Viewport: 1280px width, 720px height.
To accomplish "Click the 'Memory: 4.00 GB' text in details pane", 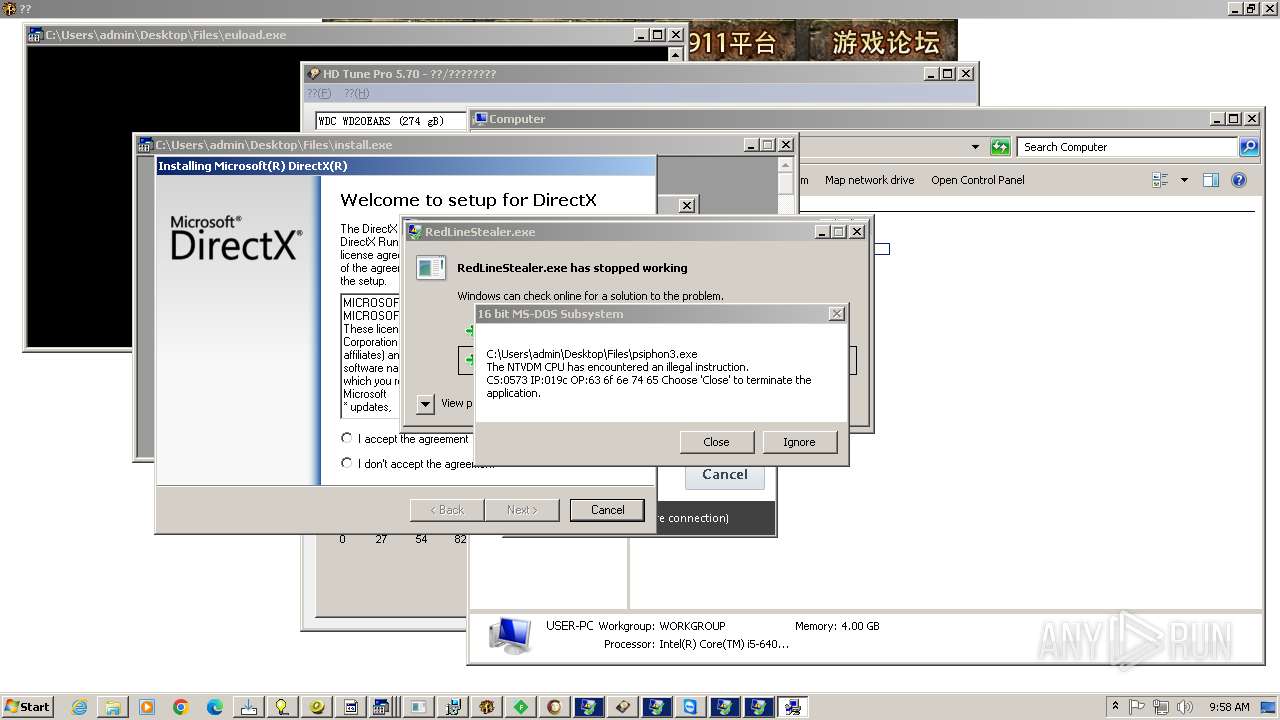I will coord(837,626).
